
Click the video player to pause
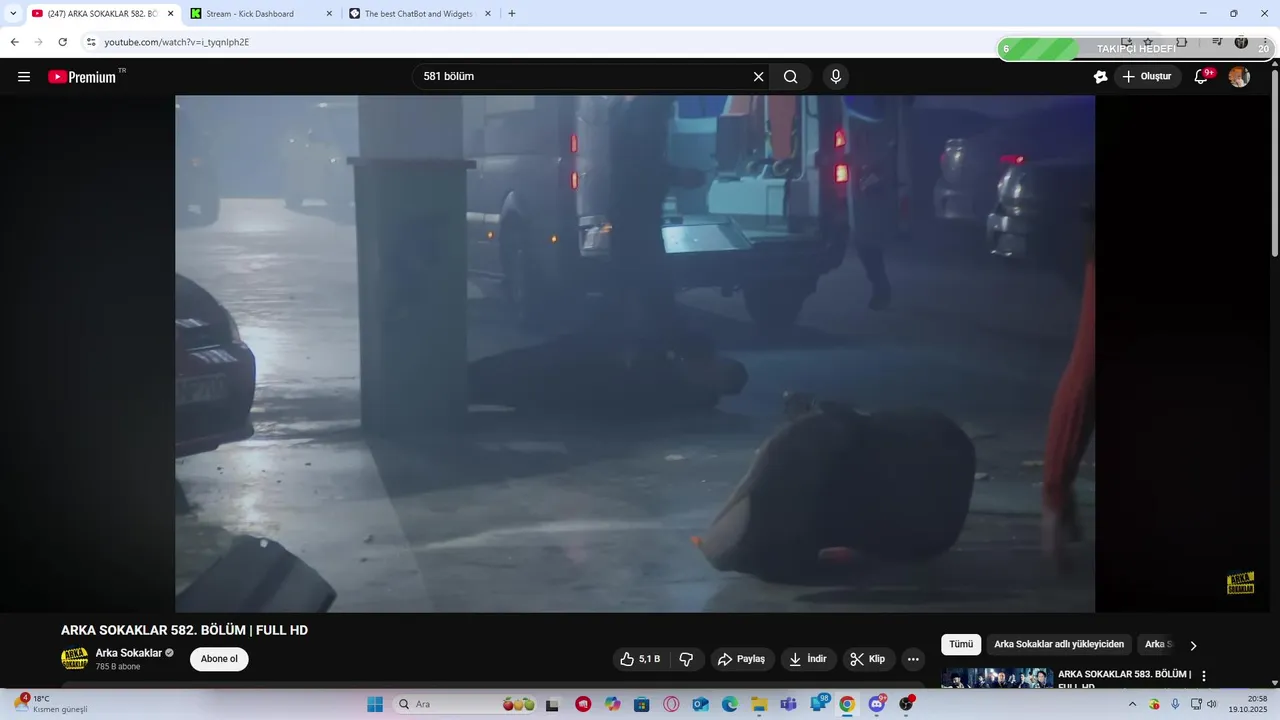point(635,354)
